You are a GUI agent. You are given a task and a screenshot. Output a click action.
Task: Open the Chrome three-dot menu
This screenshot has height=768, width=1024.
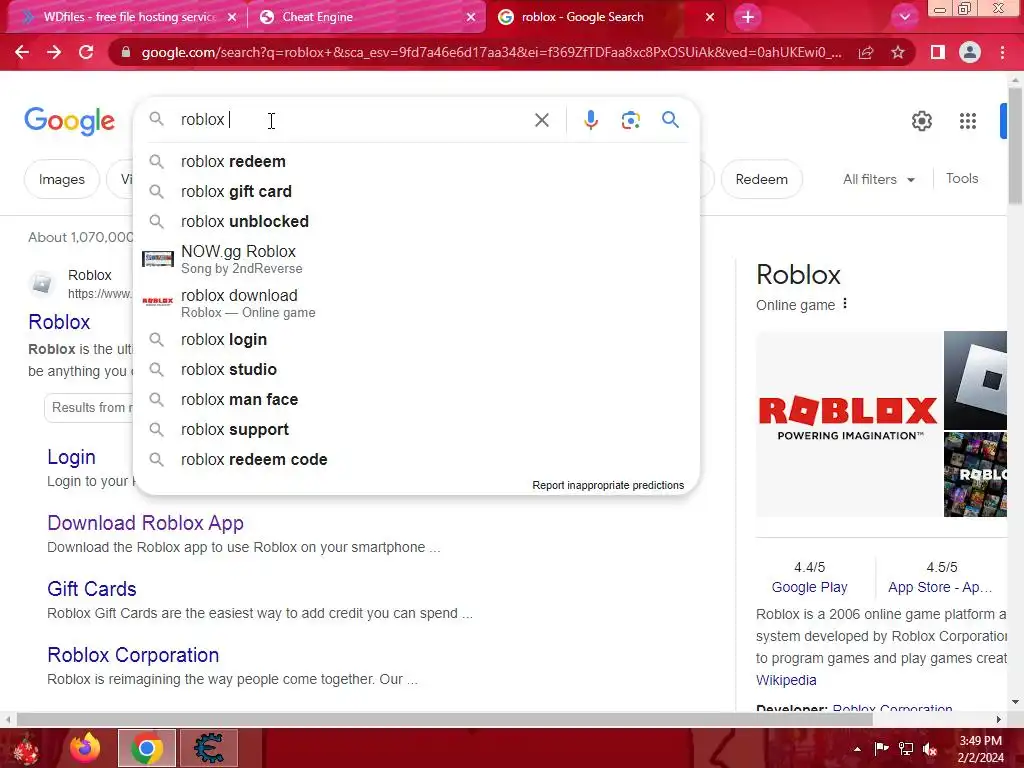[x=1002, y=52]
